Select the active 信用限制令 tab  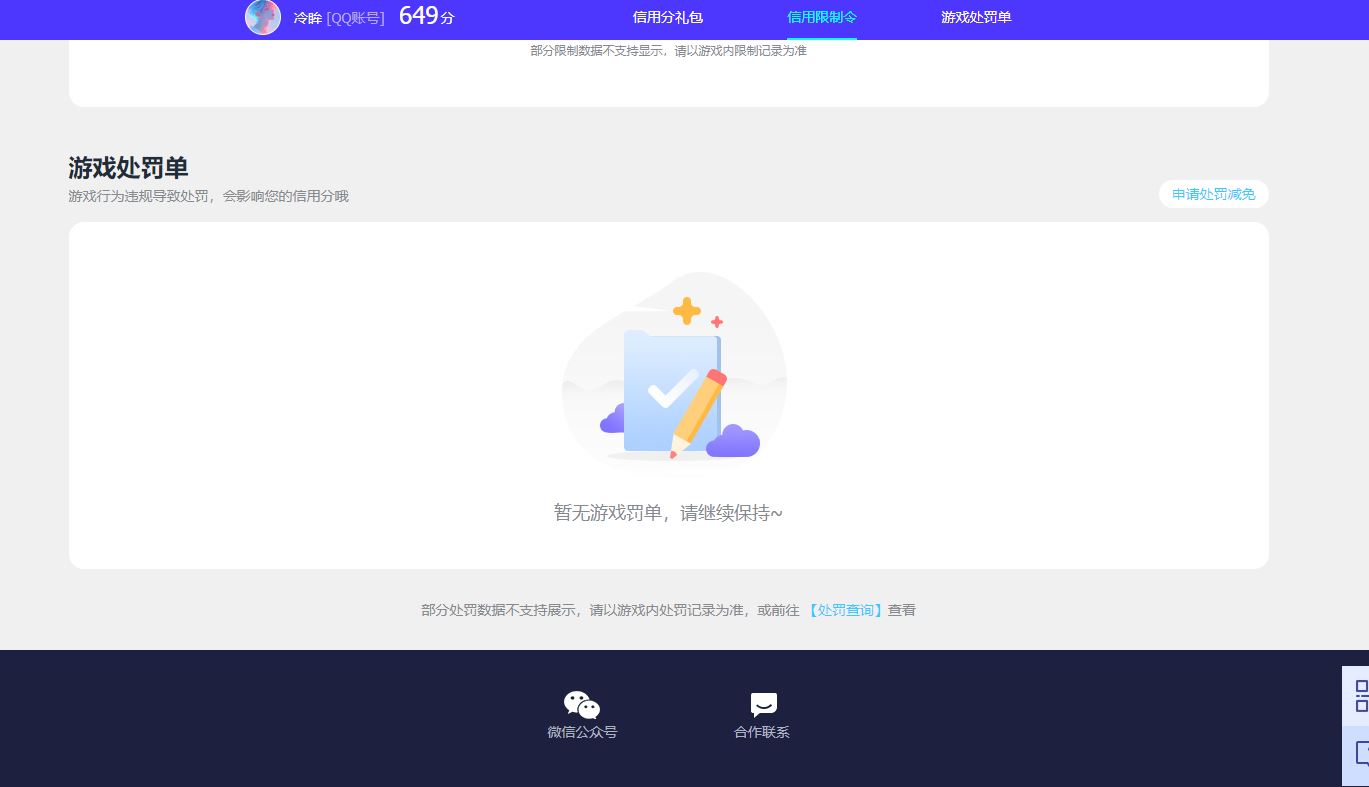coord(822,17)
